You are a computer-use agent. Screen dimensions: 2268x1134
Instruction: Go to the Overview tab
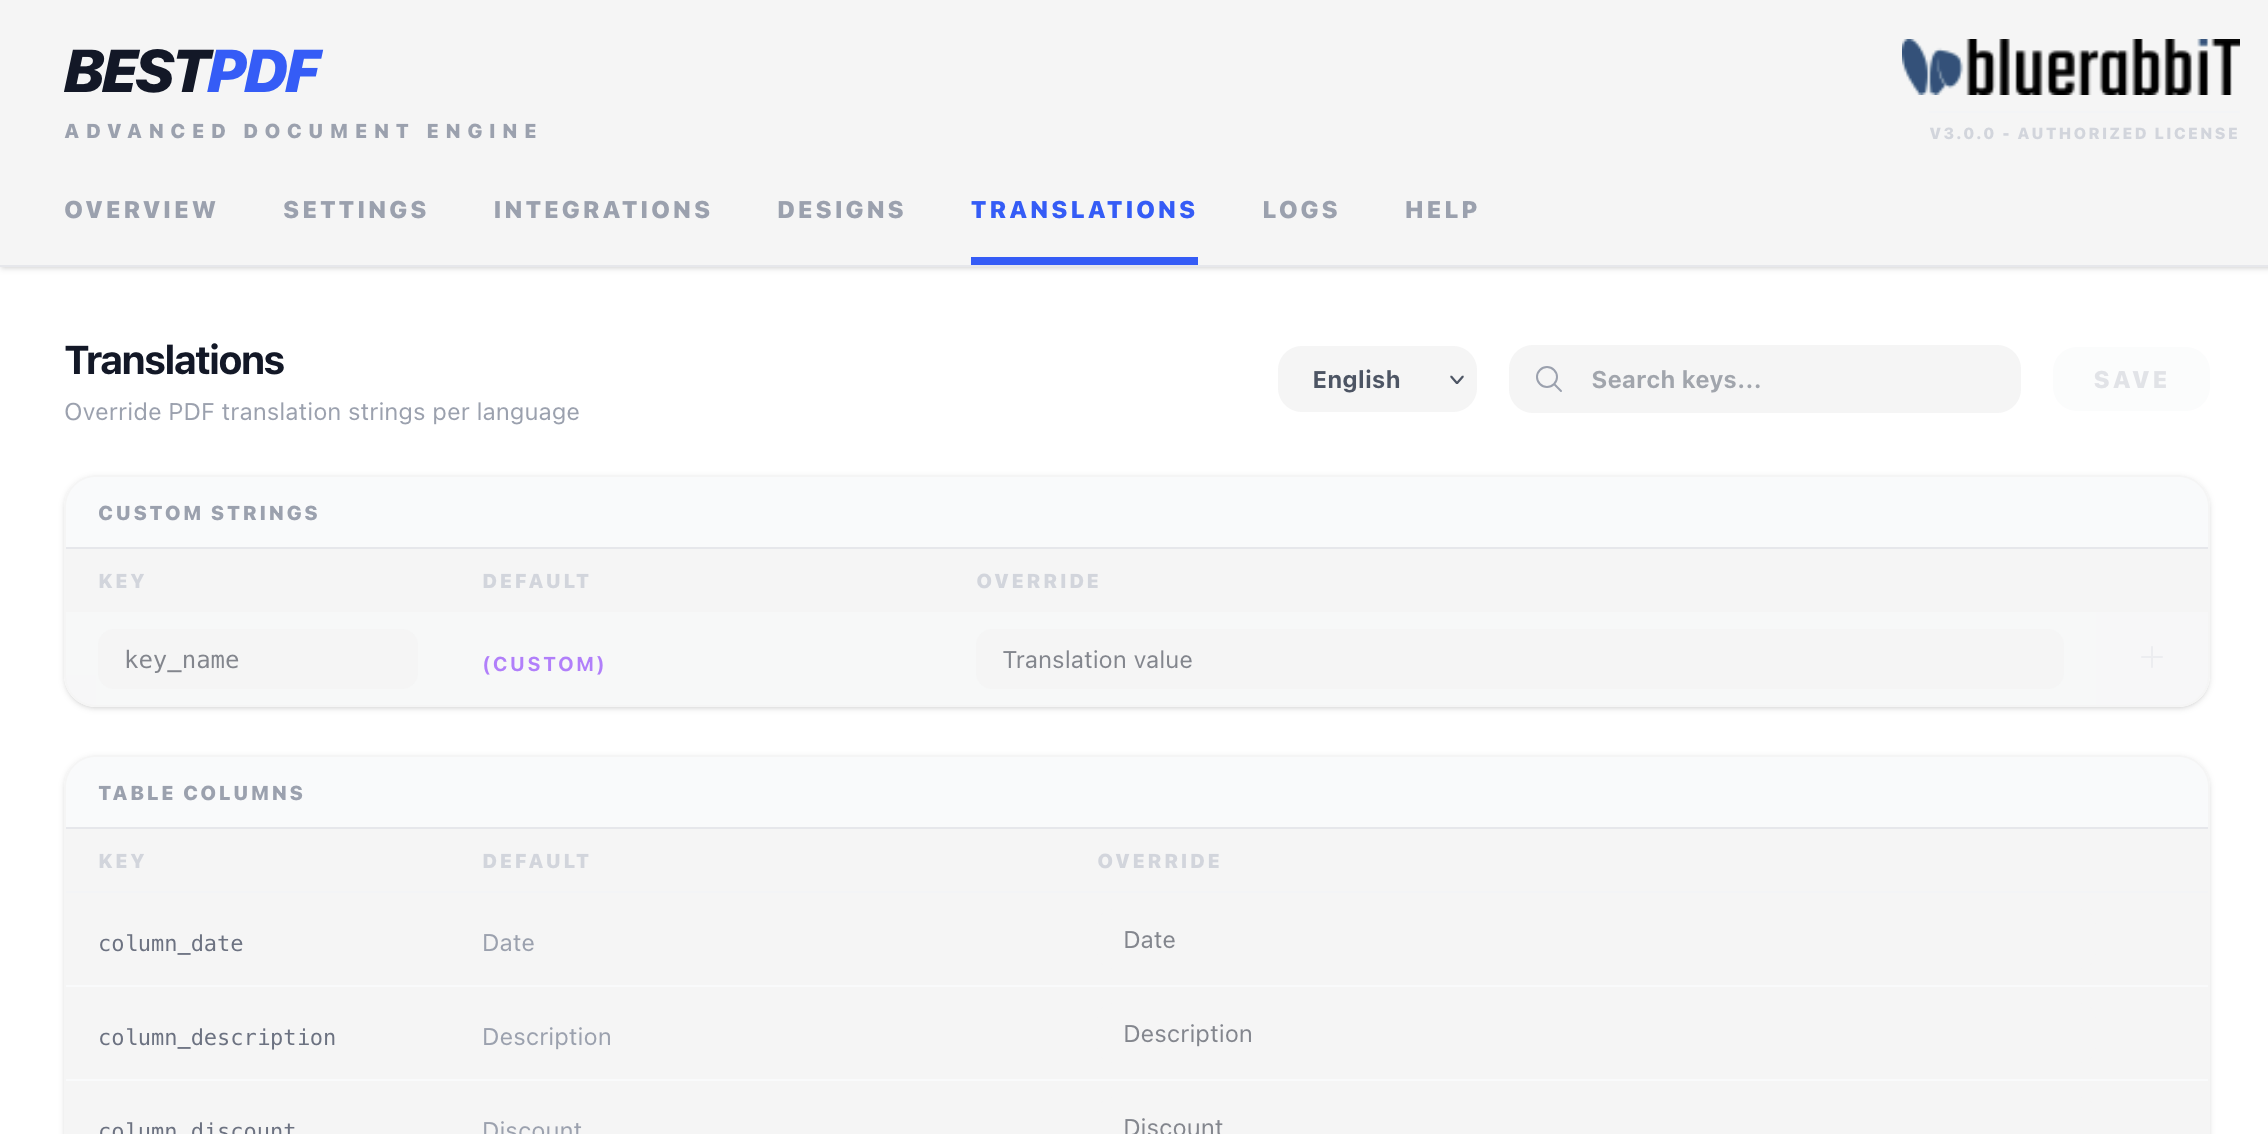[141, 210]
